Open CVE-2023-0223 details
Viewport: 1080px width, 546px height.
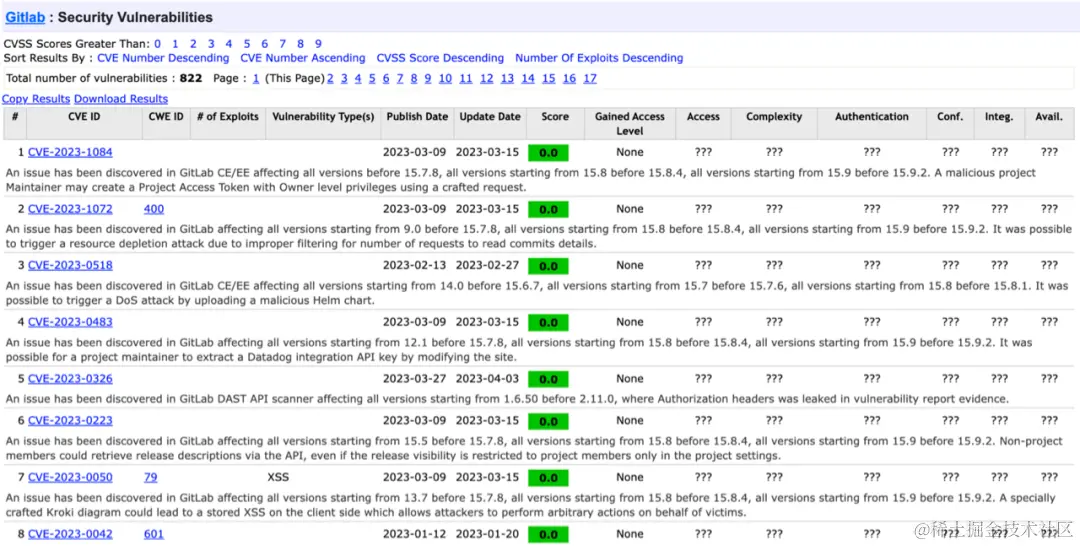[x=70, y=421]
